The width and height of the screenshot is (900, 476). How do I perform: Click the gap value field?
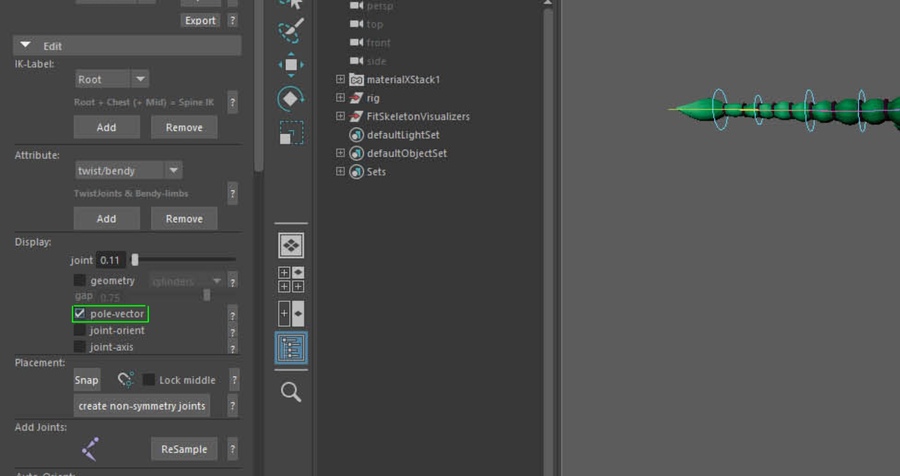pyautogui.click(x=110, y=297)
